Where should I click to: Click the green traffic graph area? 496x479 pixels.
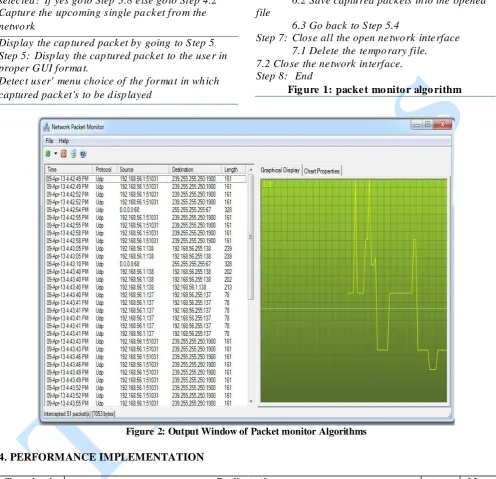353,290
